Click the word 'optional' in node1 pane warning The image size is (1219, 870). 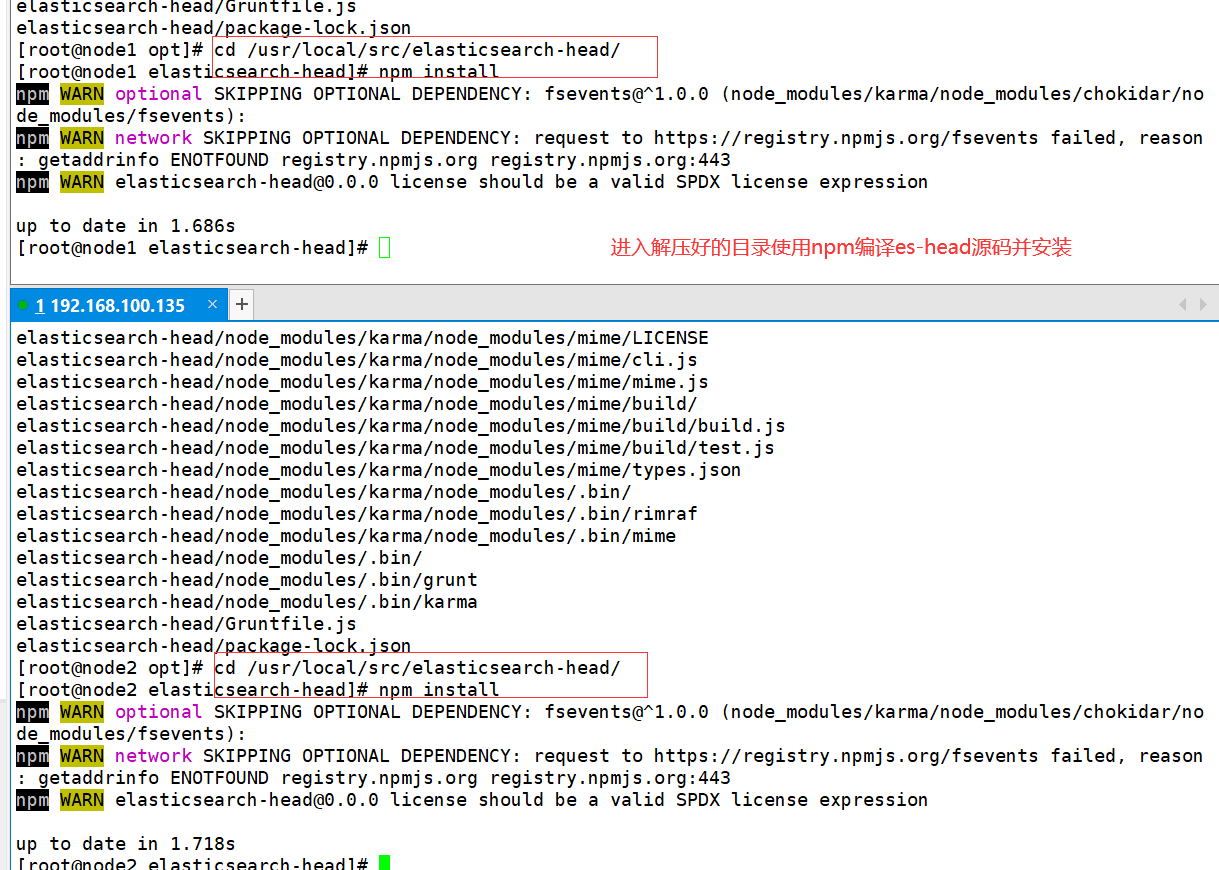tap(159, 94)
